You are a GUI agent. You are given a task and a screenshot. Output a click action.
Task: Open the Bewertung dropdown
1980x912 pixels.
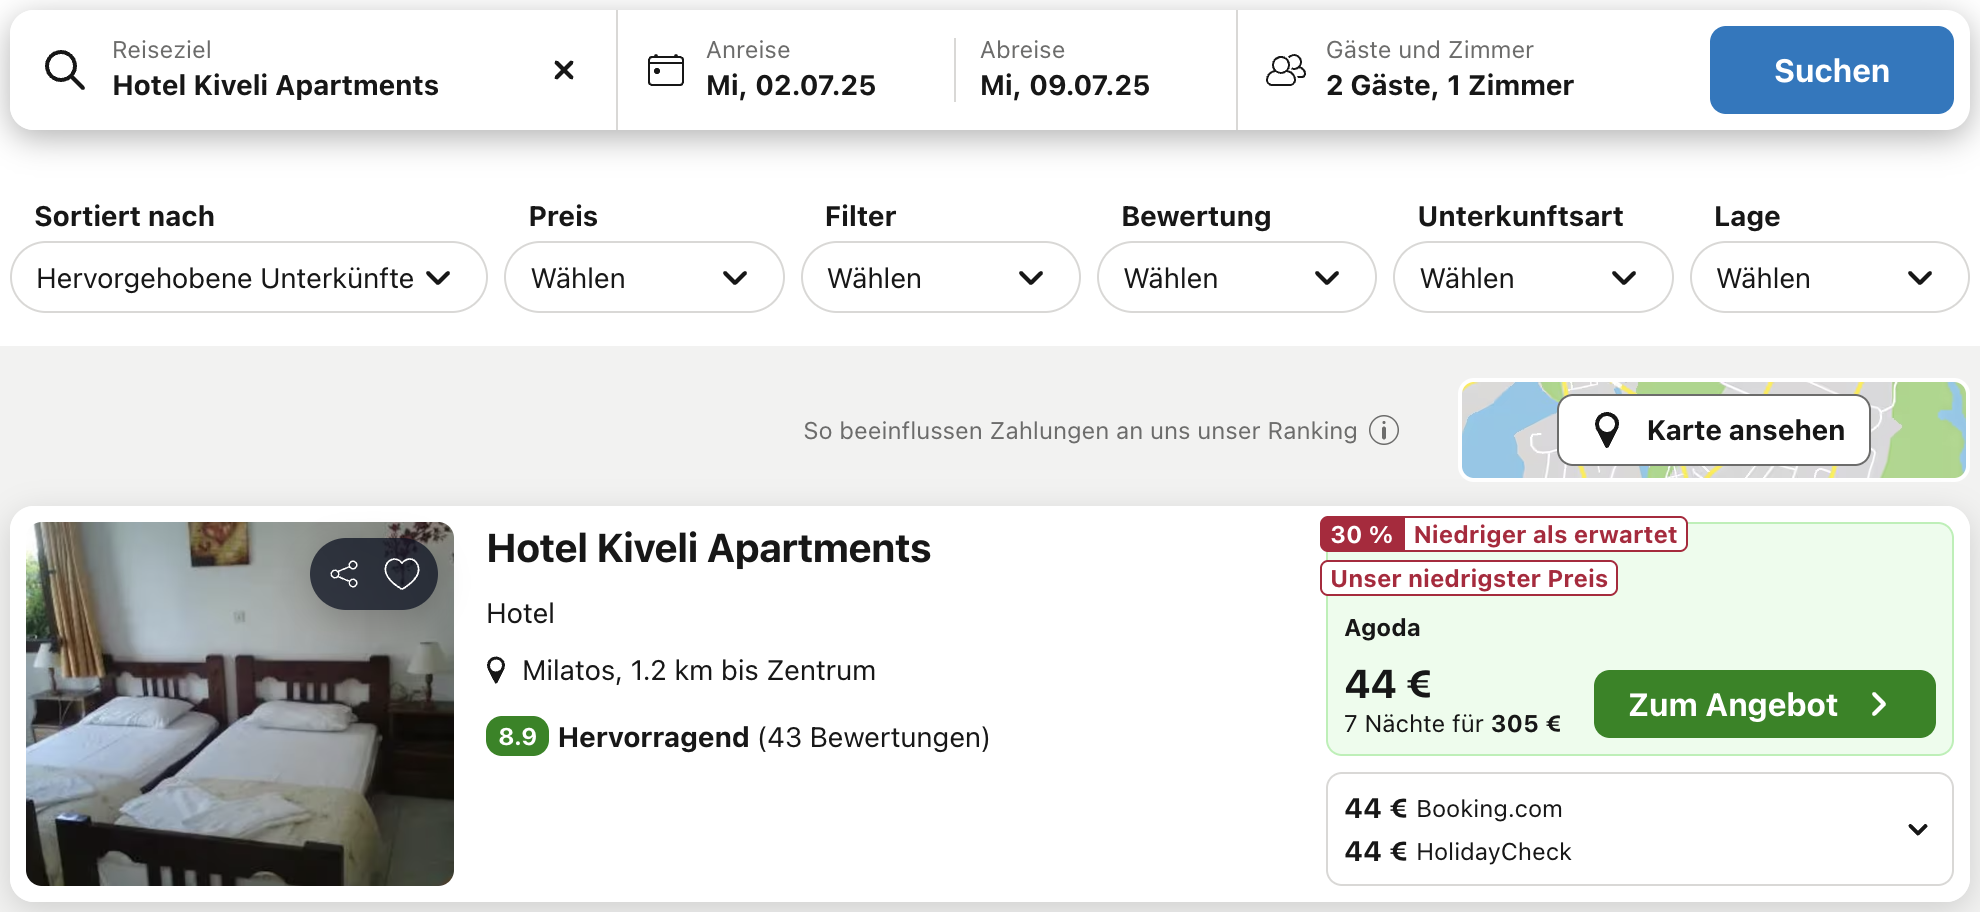[x=1236, y=278]
